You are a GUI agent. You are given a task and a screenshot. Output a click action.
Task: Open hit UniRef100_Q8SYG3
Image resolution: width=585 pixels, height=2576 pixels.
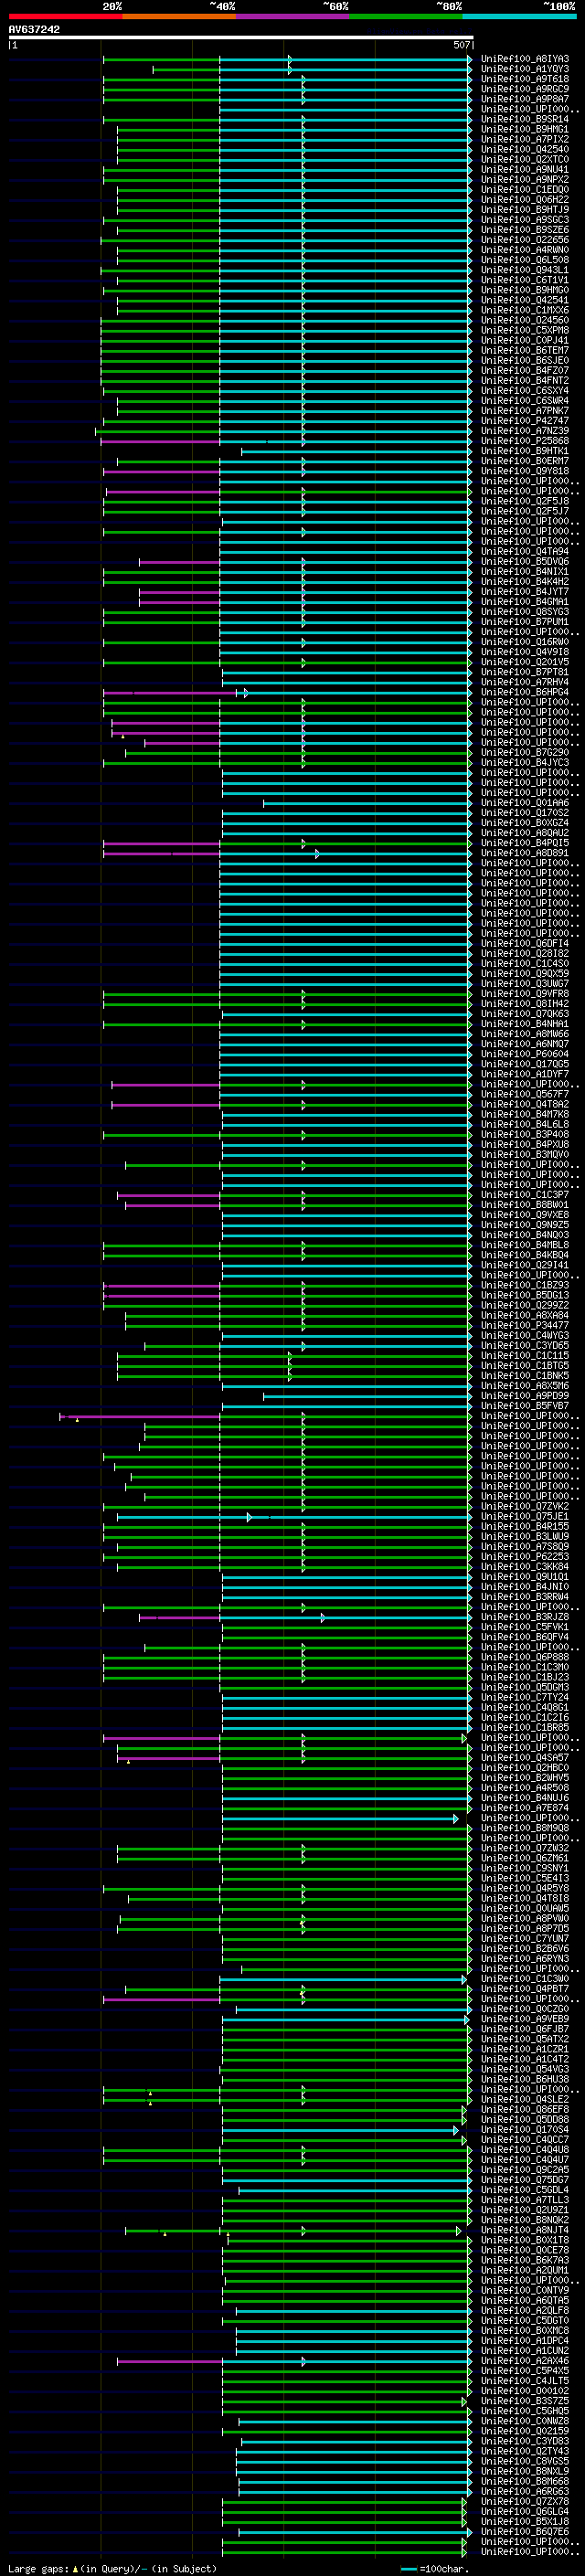[525, 612]
